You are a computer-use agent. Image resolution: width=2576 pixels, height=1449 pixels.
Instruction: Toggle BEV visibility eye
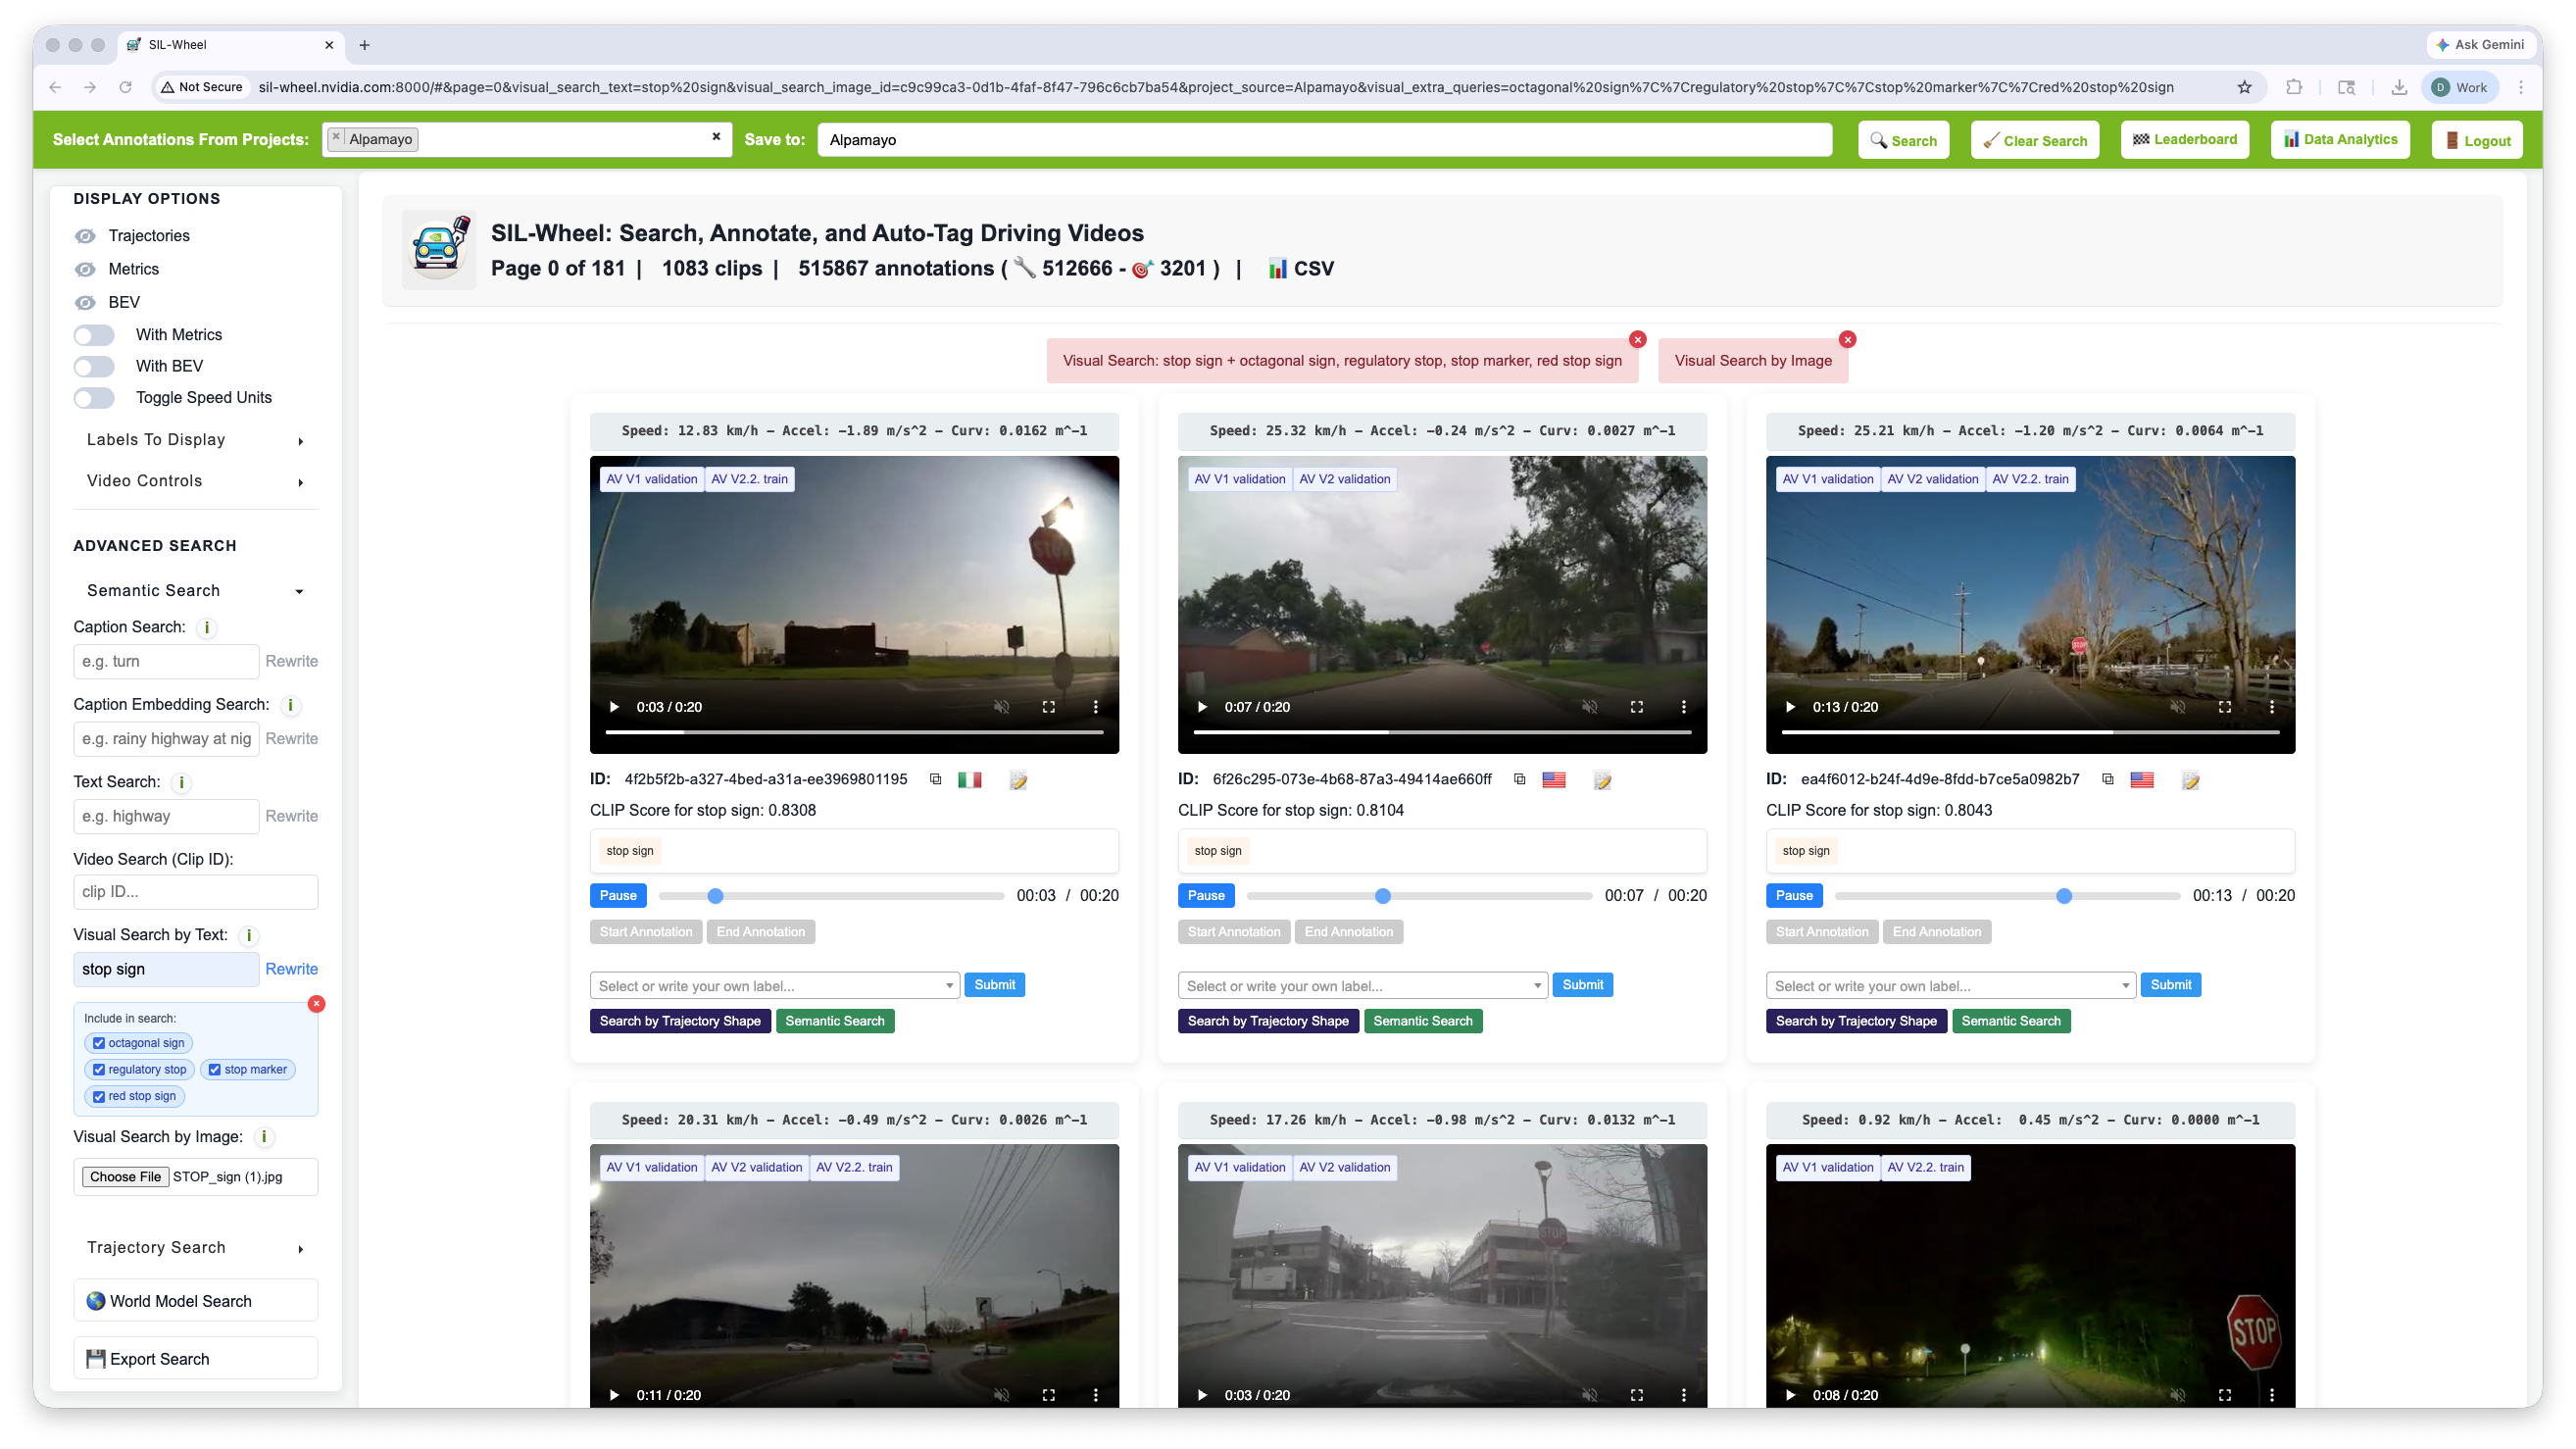[x=85, y=303]
